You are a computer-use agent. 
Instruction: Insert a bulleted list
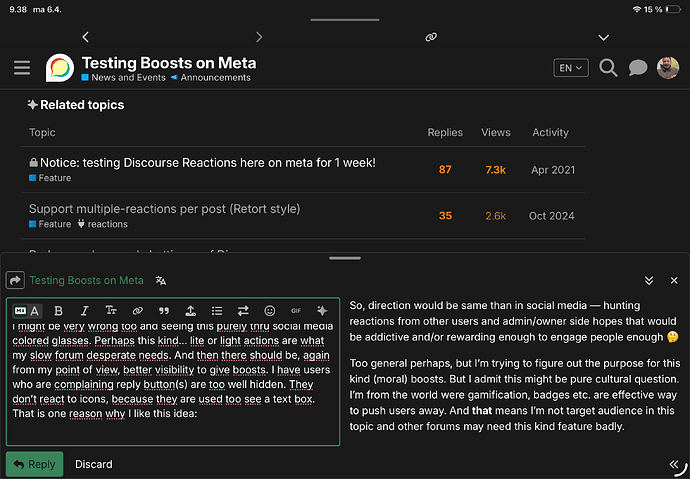[217, 311]
